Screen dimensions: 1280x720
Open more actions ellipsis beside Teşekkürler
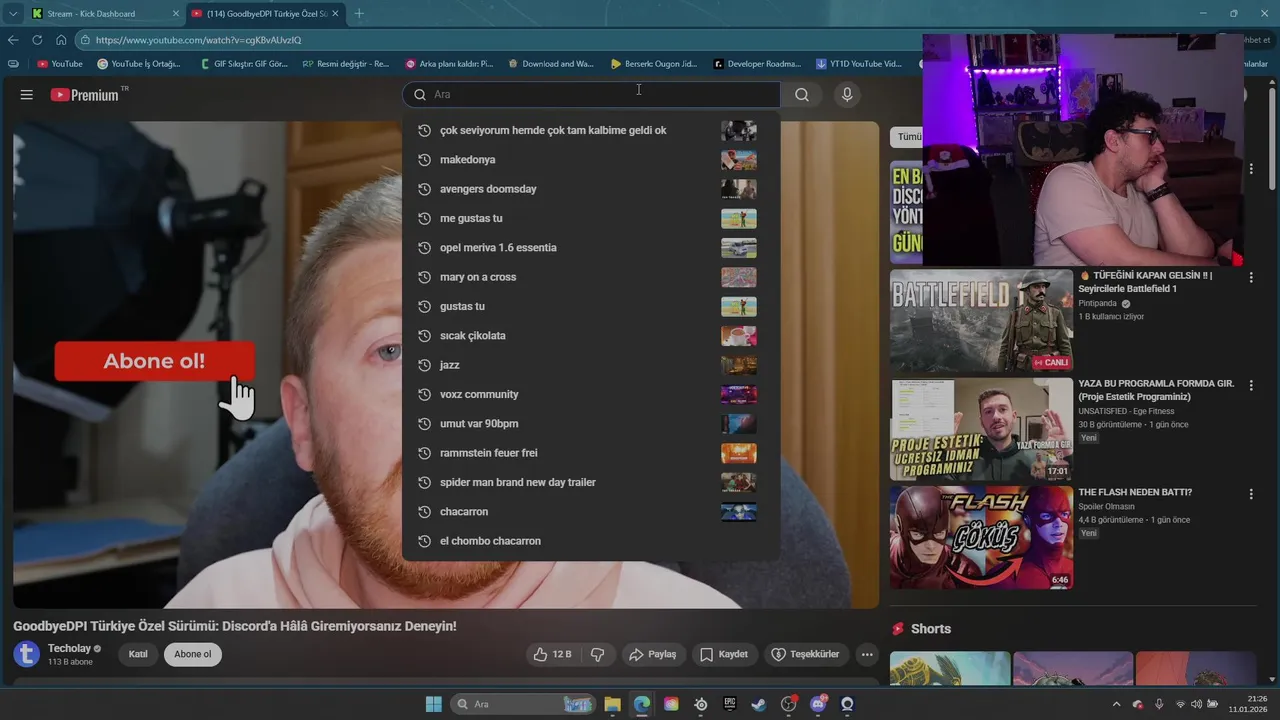point(867,654)
